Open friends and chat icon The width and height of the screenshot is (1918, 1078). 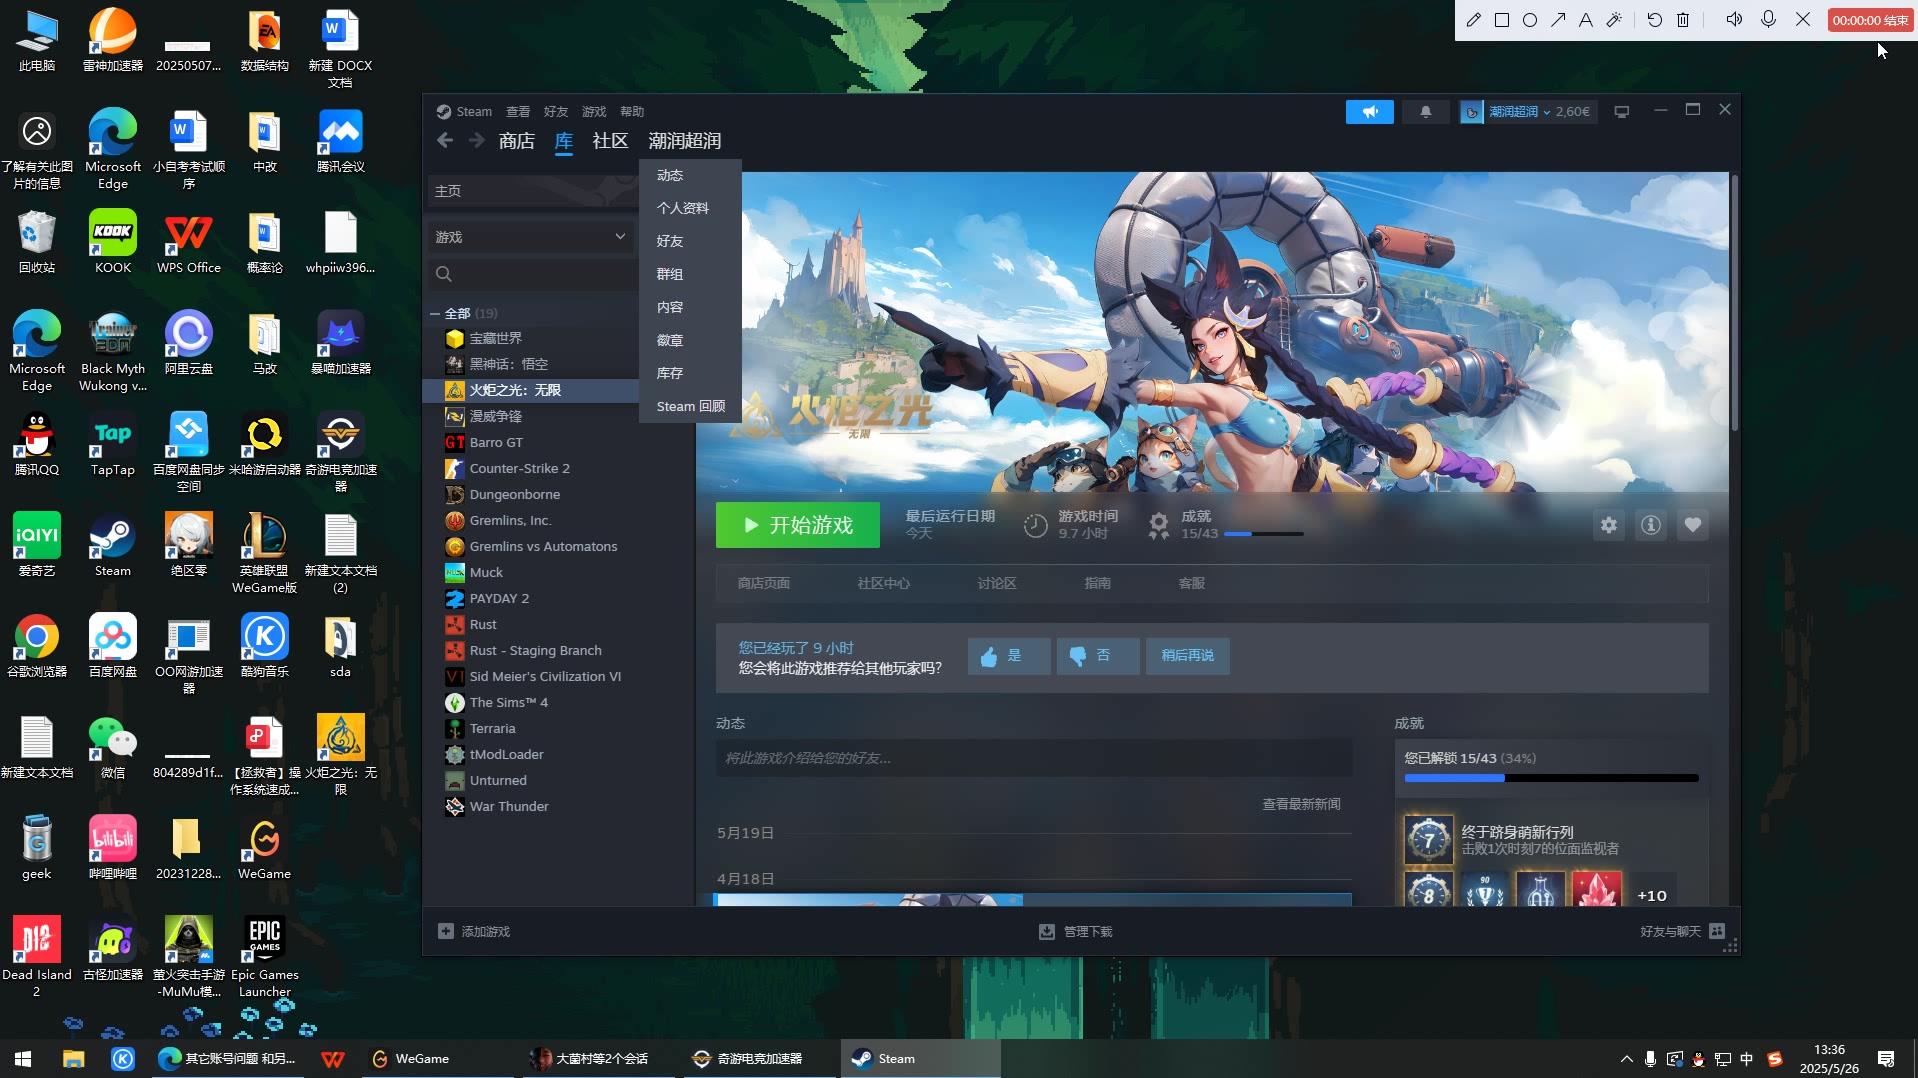pyautogui.click(x=1717, y=931)
